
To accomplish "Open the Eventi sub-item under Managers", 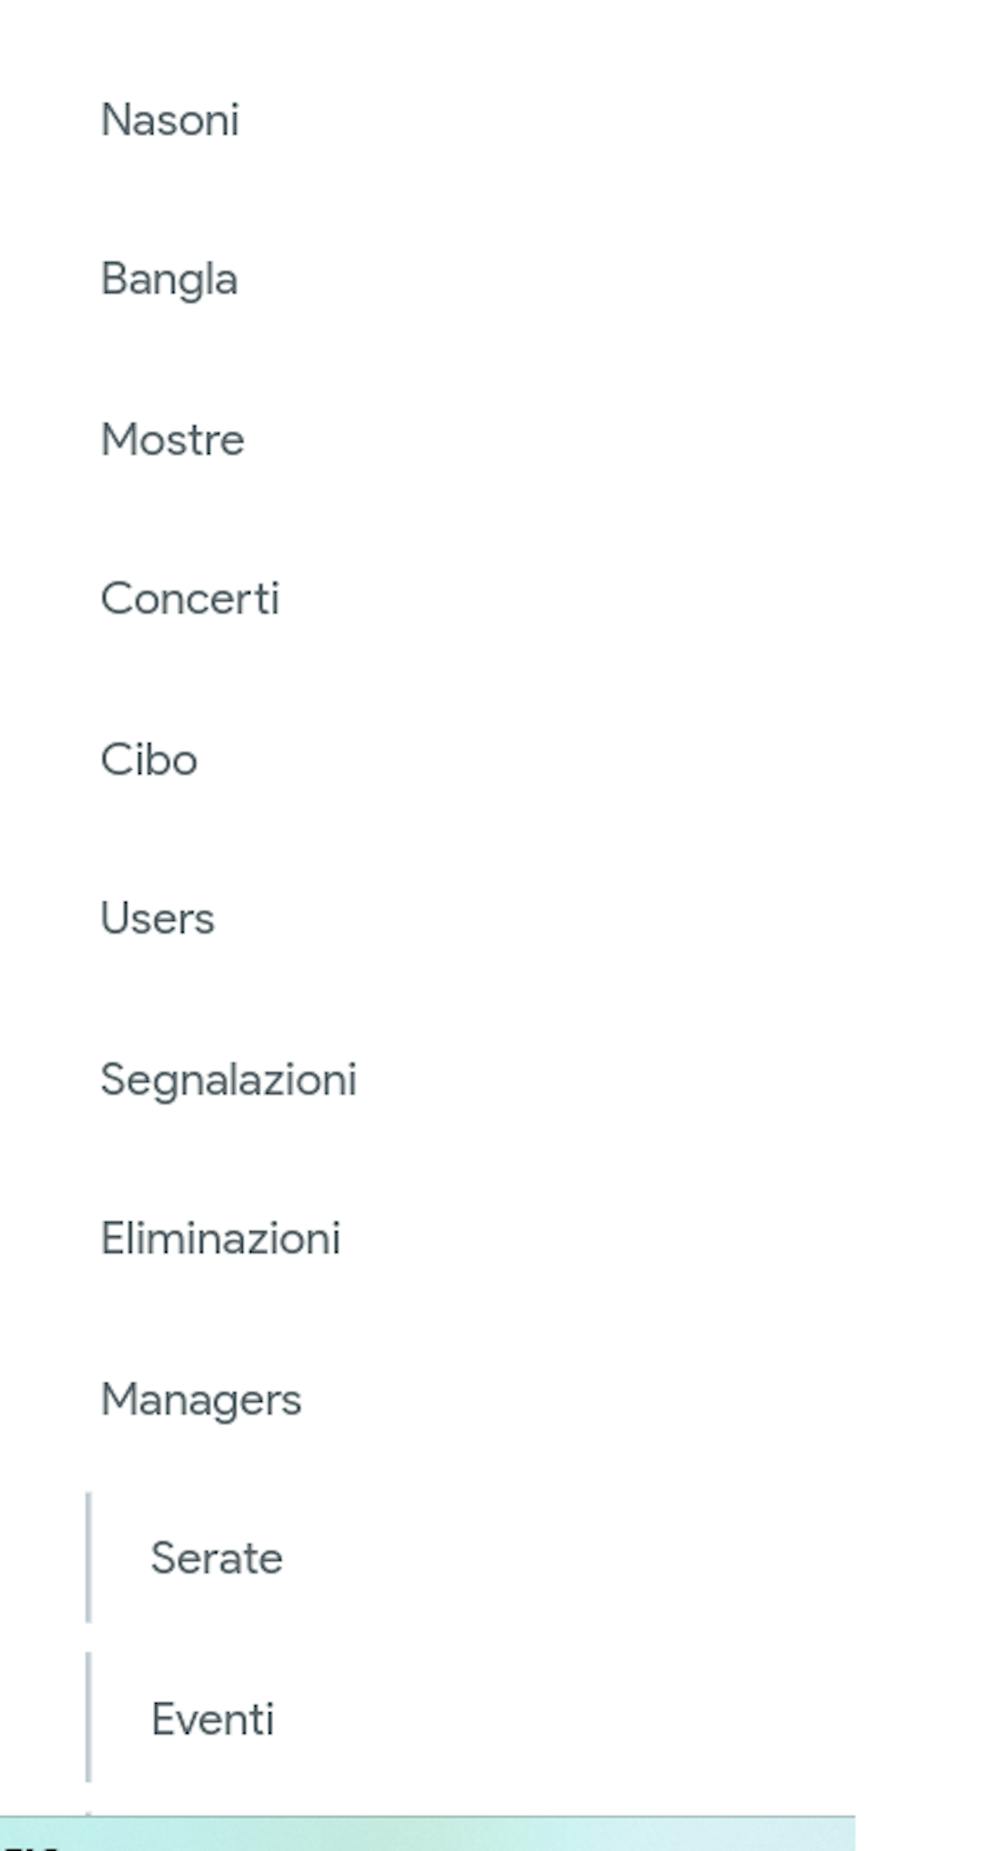I will point(212,1719).
